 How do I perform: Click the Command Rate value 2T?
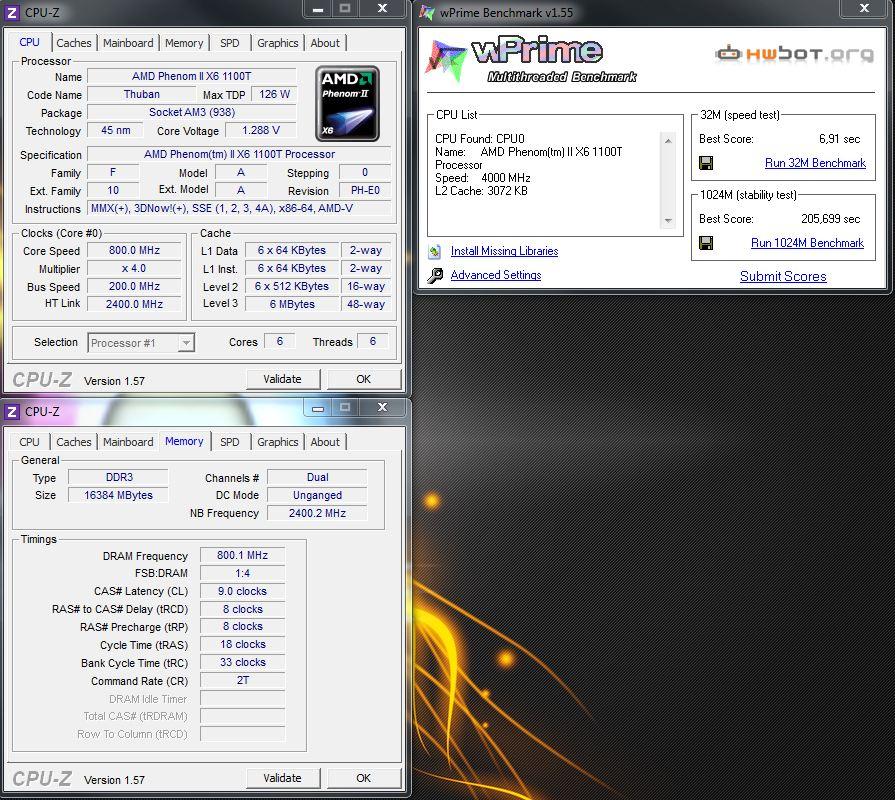243,680
